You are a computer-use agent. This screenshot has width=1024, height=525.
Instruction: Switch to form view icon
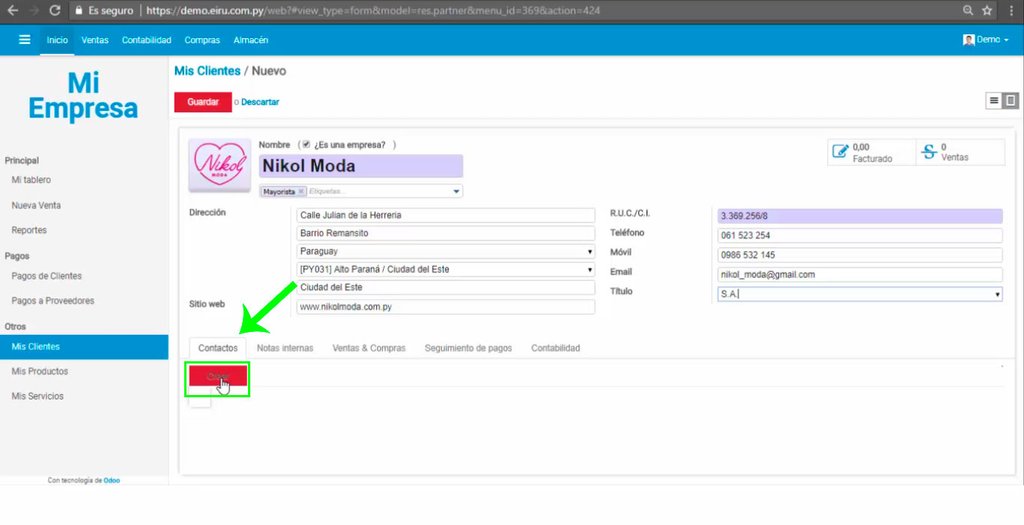[1010, 101]
